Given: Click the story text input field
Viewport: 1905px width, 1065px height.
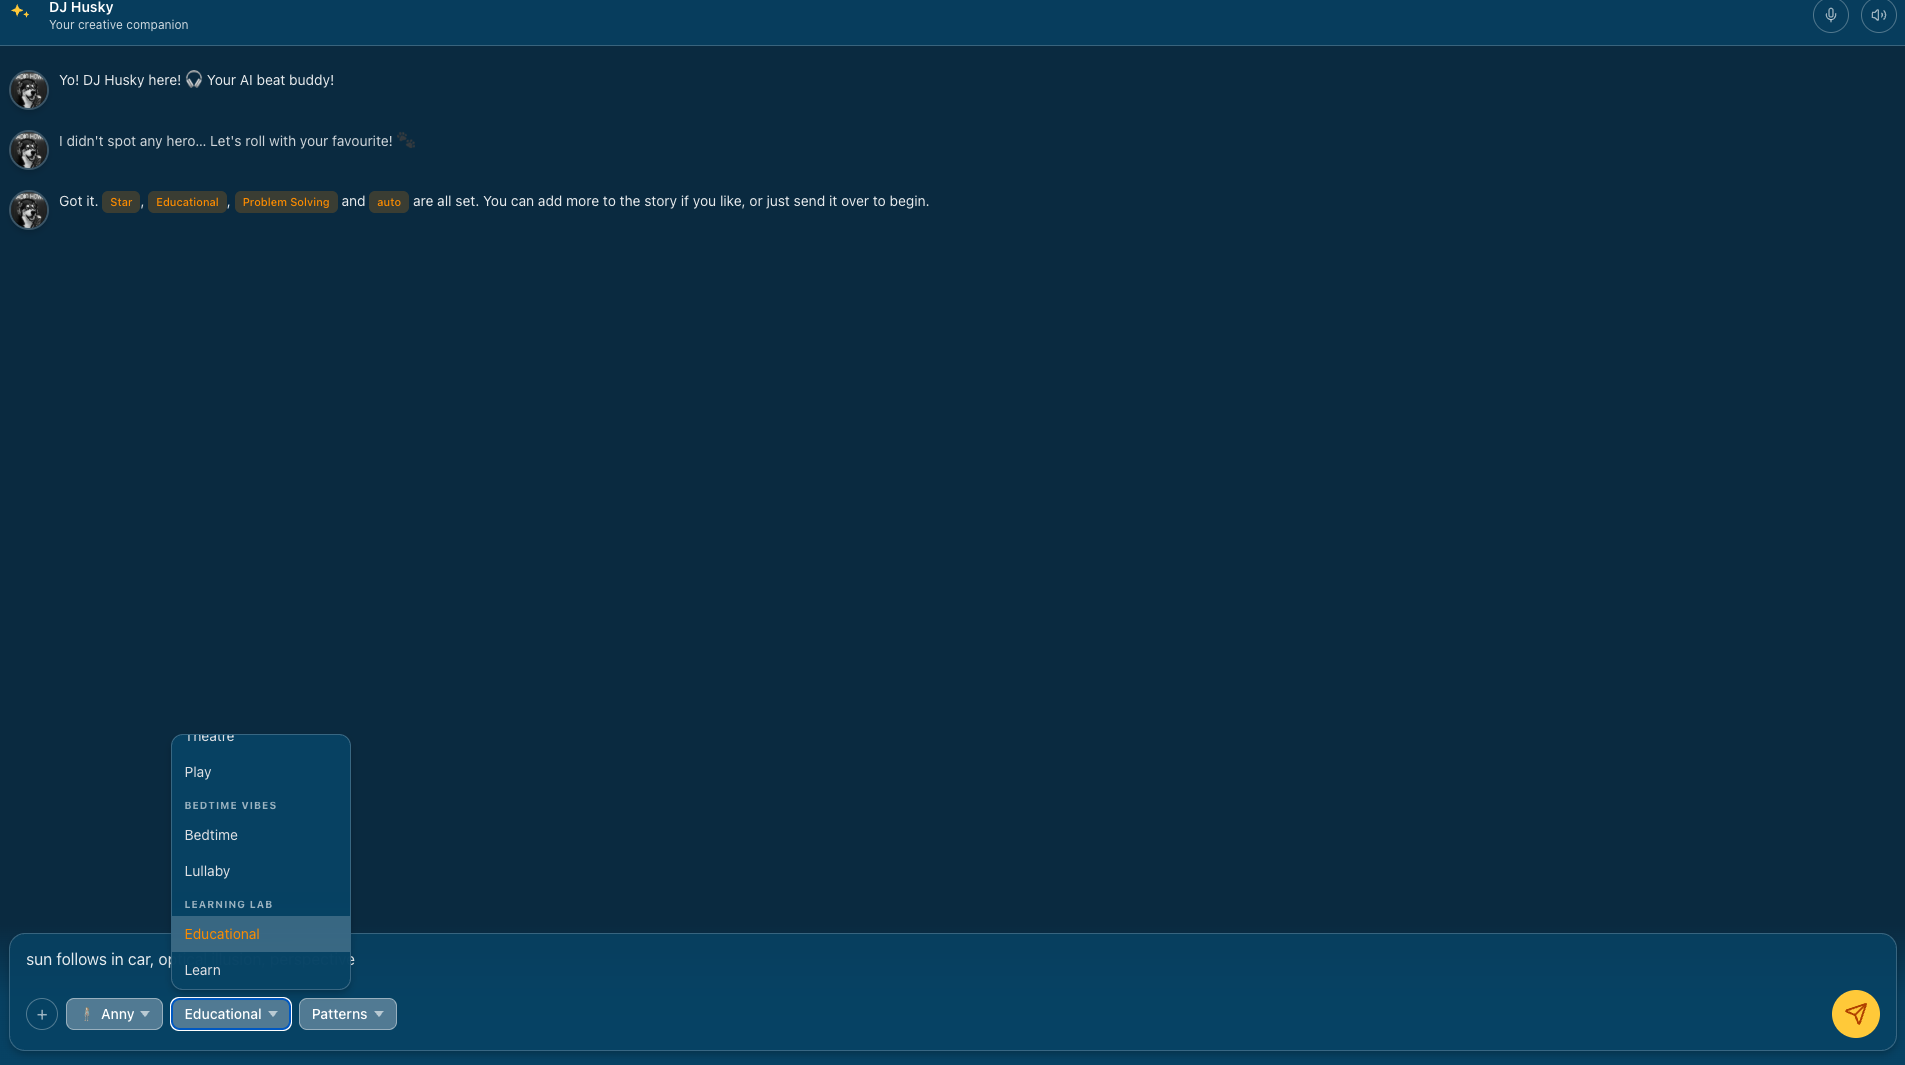Looking at the screenshot, I should pyautogui.click(x=952, y=960).
